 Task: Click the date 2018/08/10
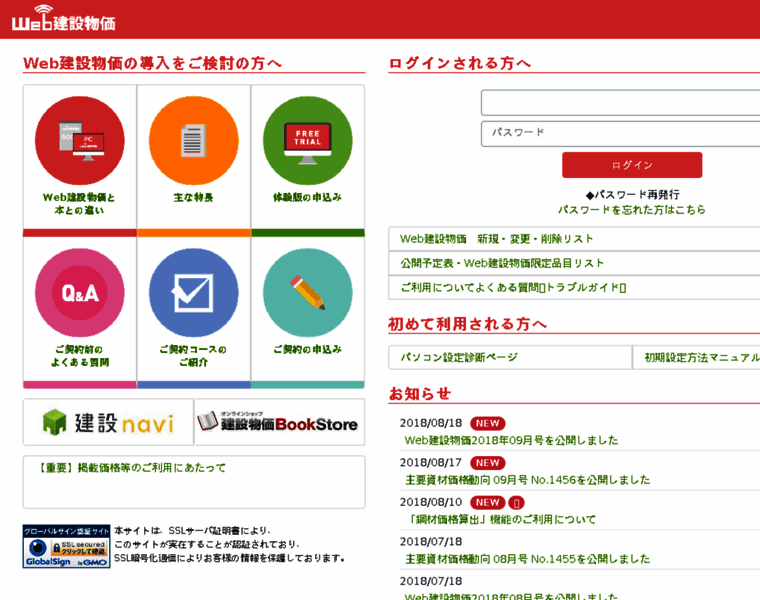[x=431, y=502]
